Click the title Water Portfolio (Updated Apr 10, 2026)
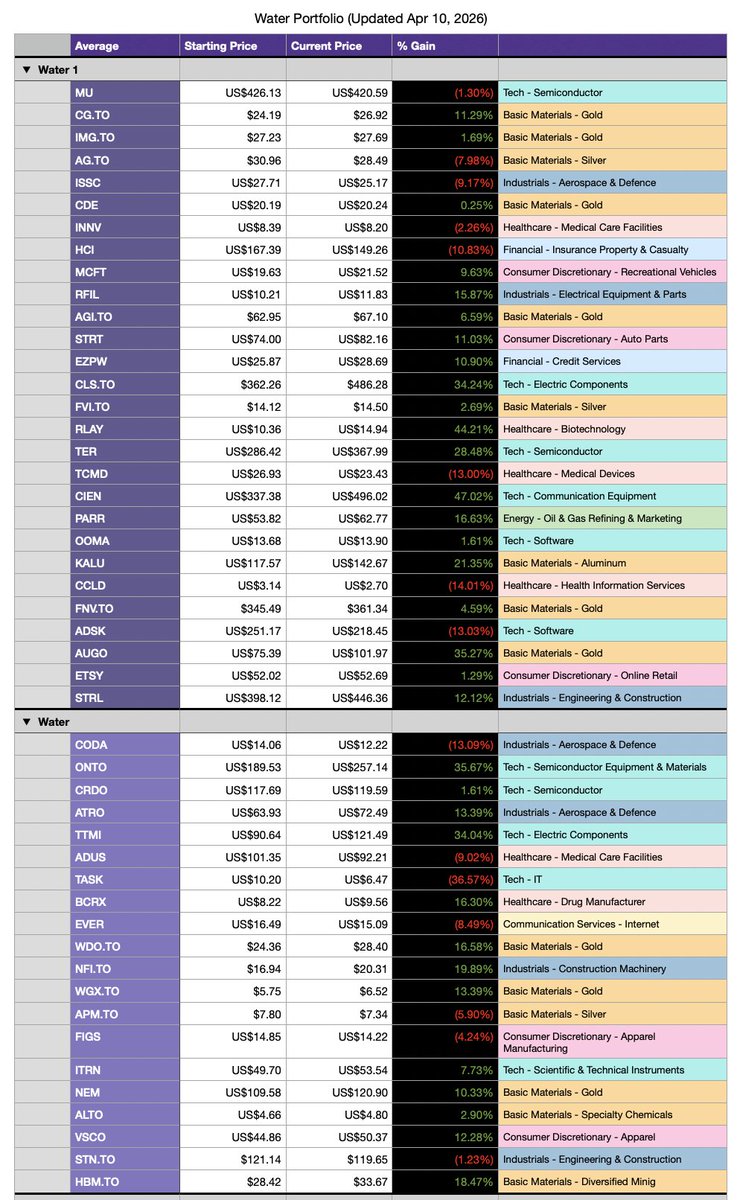Screen dimensions: 740x1200 click(x=370, y=18)
